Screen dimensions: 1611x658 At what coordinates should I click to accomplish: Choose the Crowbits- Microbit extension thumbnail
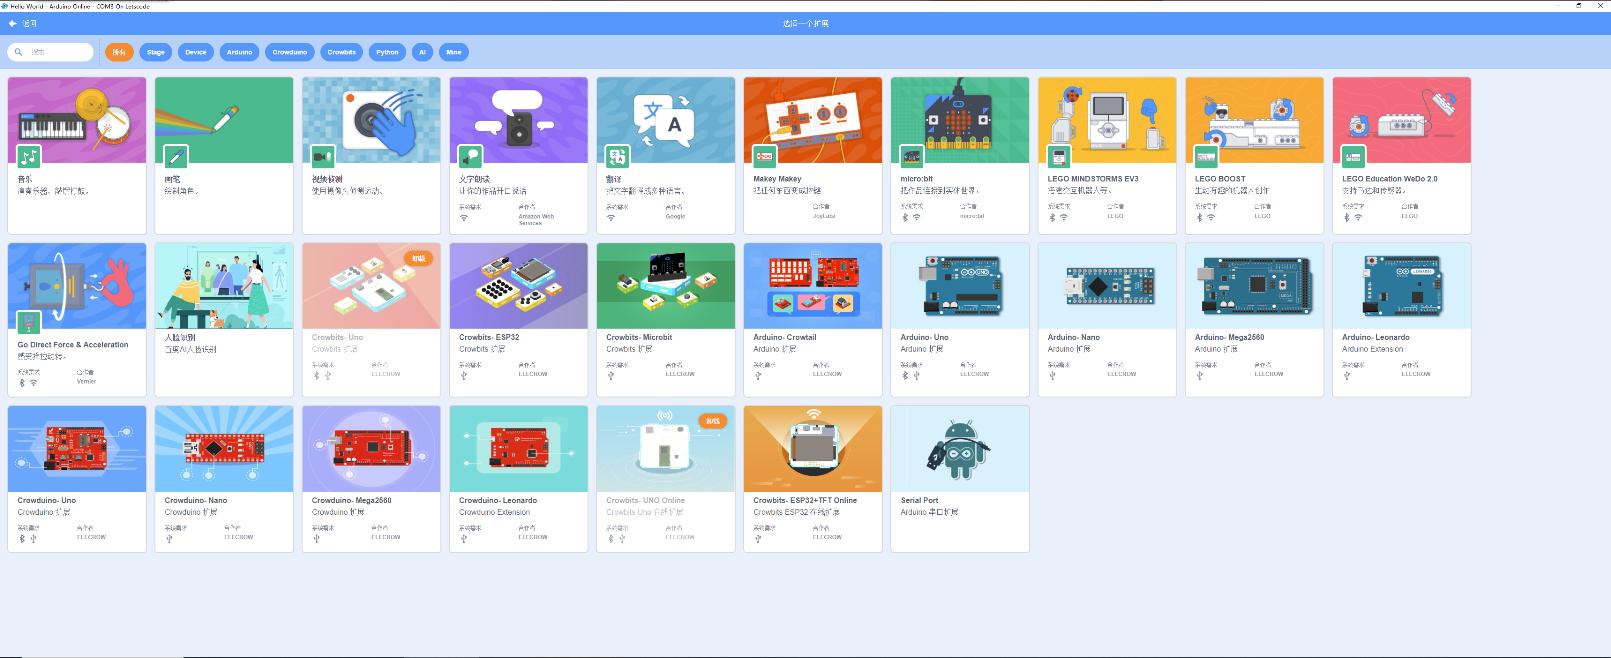click(665, 286)
